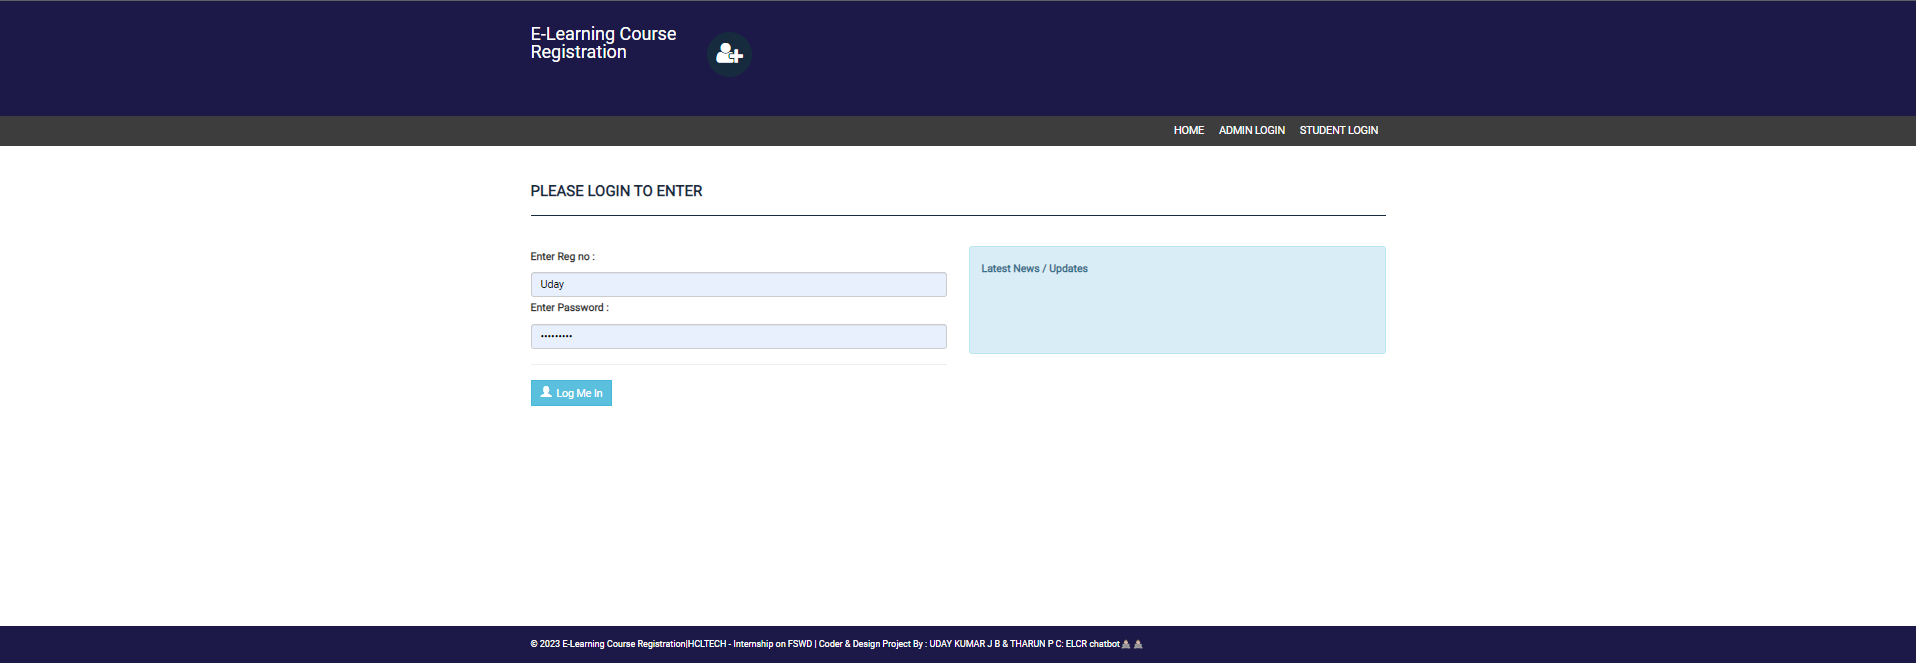Focus the Enter Reg no field
This screenshot has width=1916, height=663.
point(738,284)
